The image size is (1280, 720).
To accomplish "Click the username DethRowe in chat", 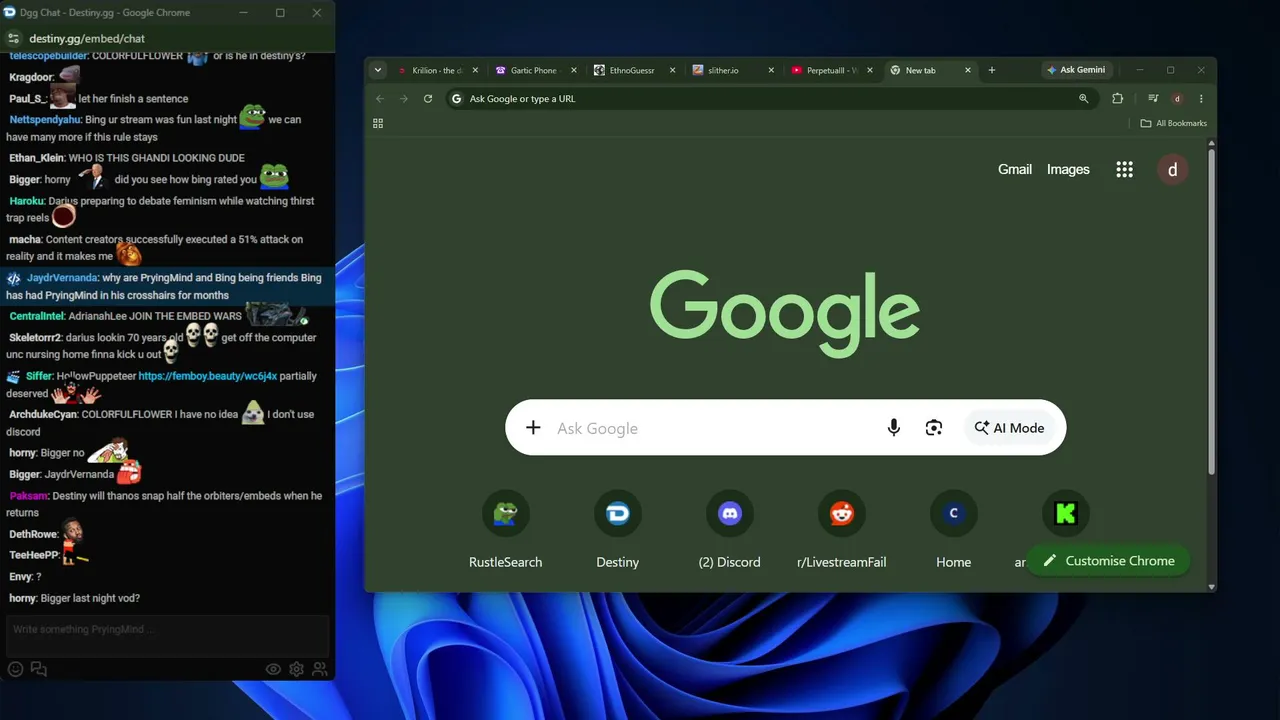I will tap(33, 534).
